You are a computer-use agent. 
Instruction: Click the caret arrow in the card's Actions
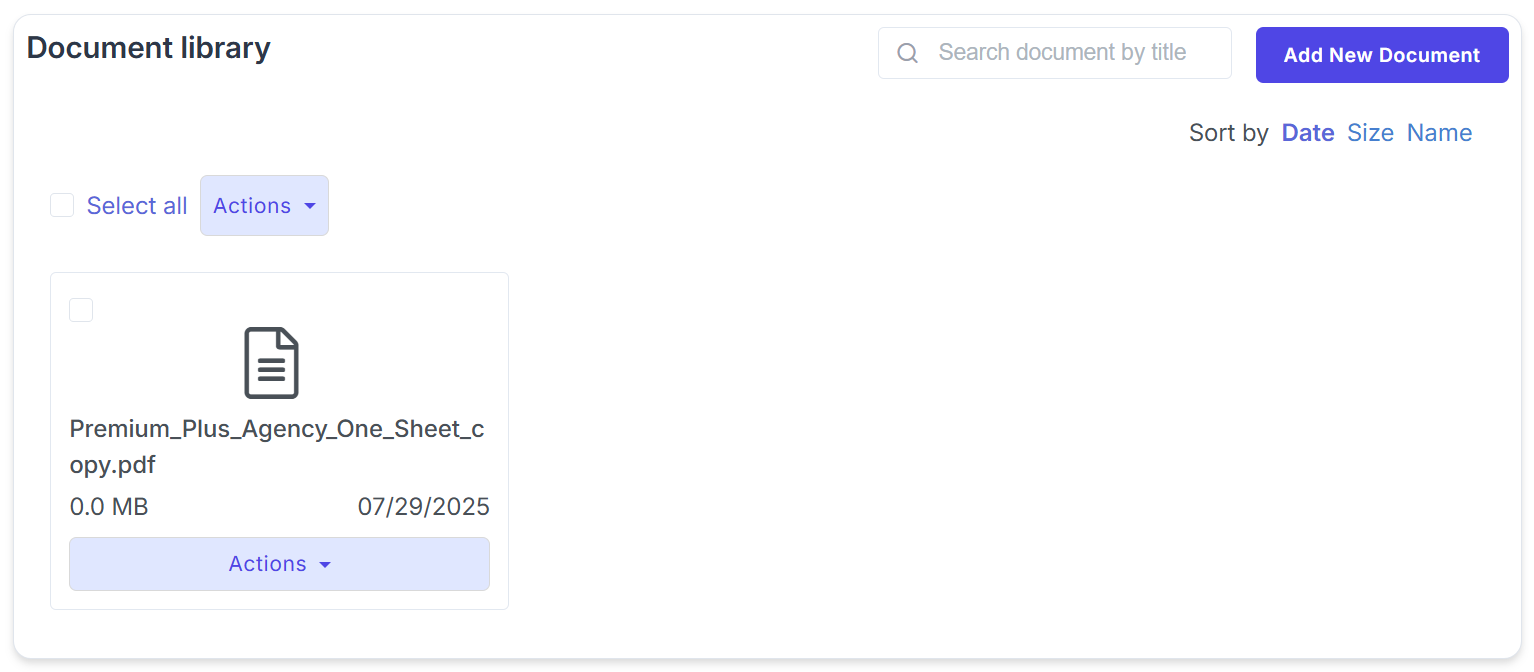tap(325, 565)
